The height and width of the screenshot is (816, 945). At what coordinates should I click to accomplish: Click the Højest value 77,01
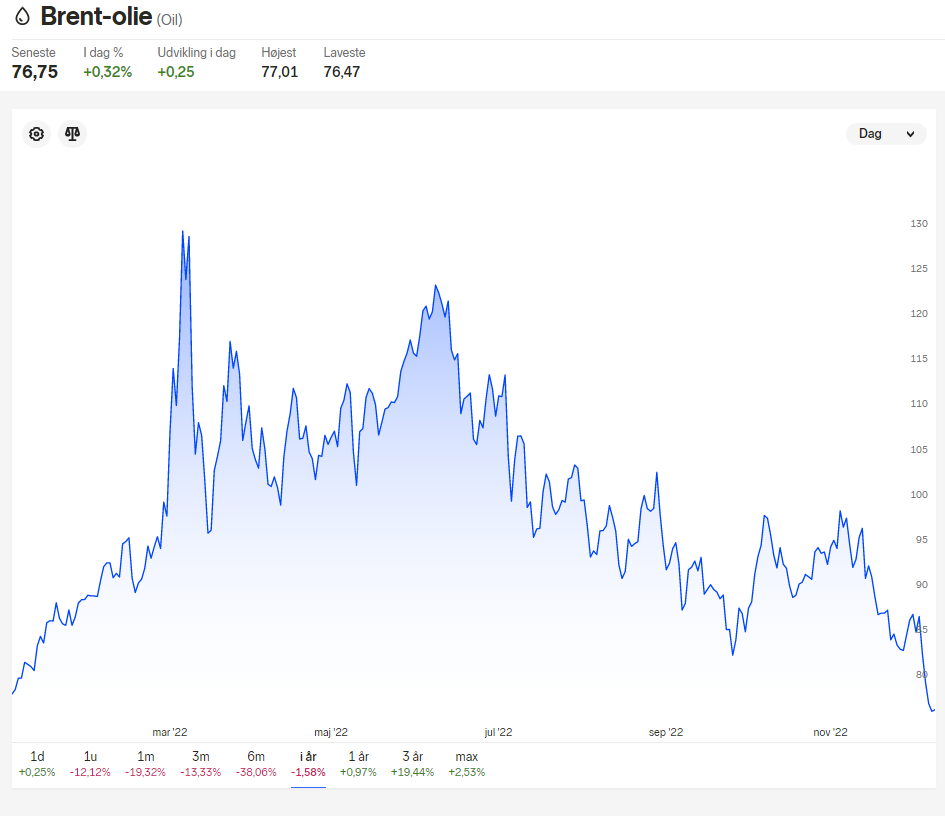coord(280,72)
